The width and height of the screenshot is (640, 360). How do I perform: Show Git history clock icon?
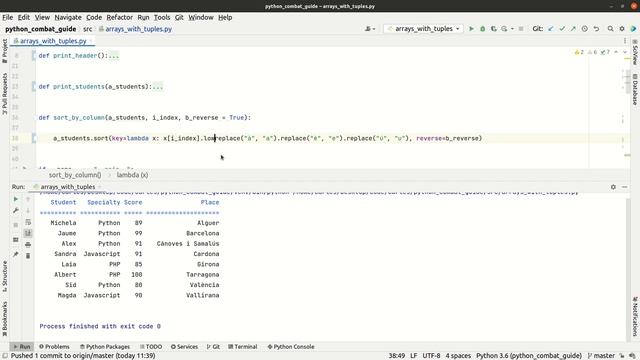pyautogui.click(x=584, y=29)
